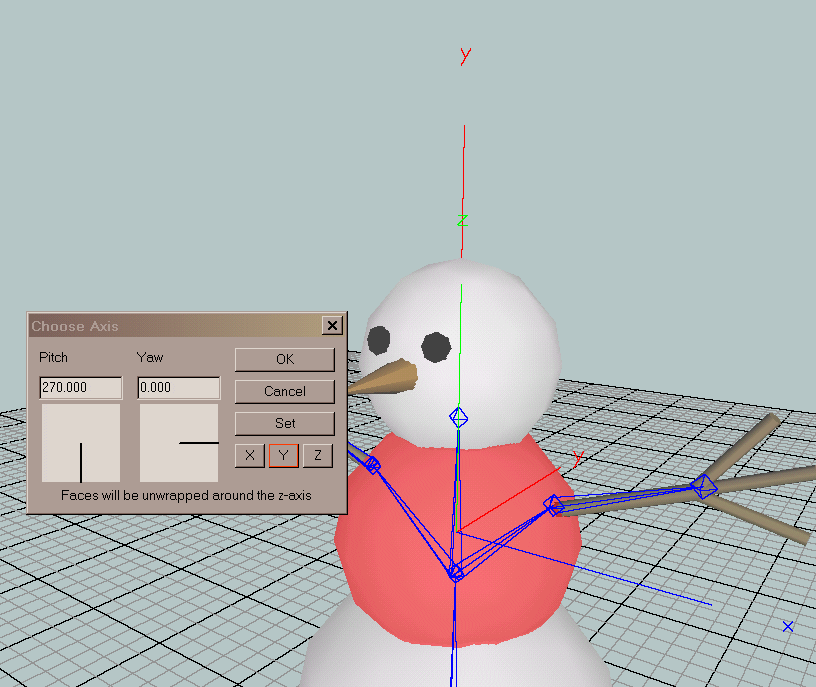This screenshot has width=816, height=687.
Task: Select the snowman's right black eye
Action: pos(436,347)
